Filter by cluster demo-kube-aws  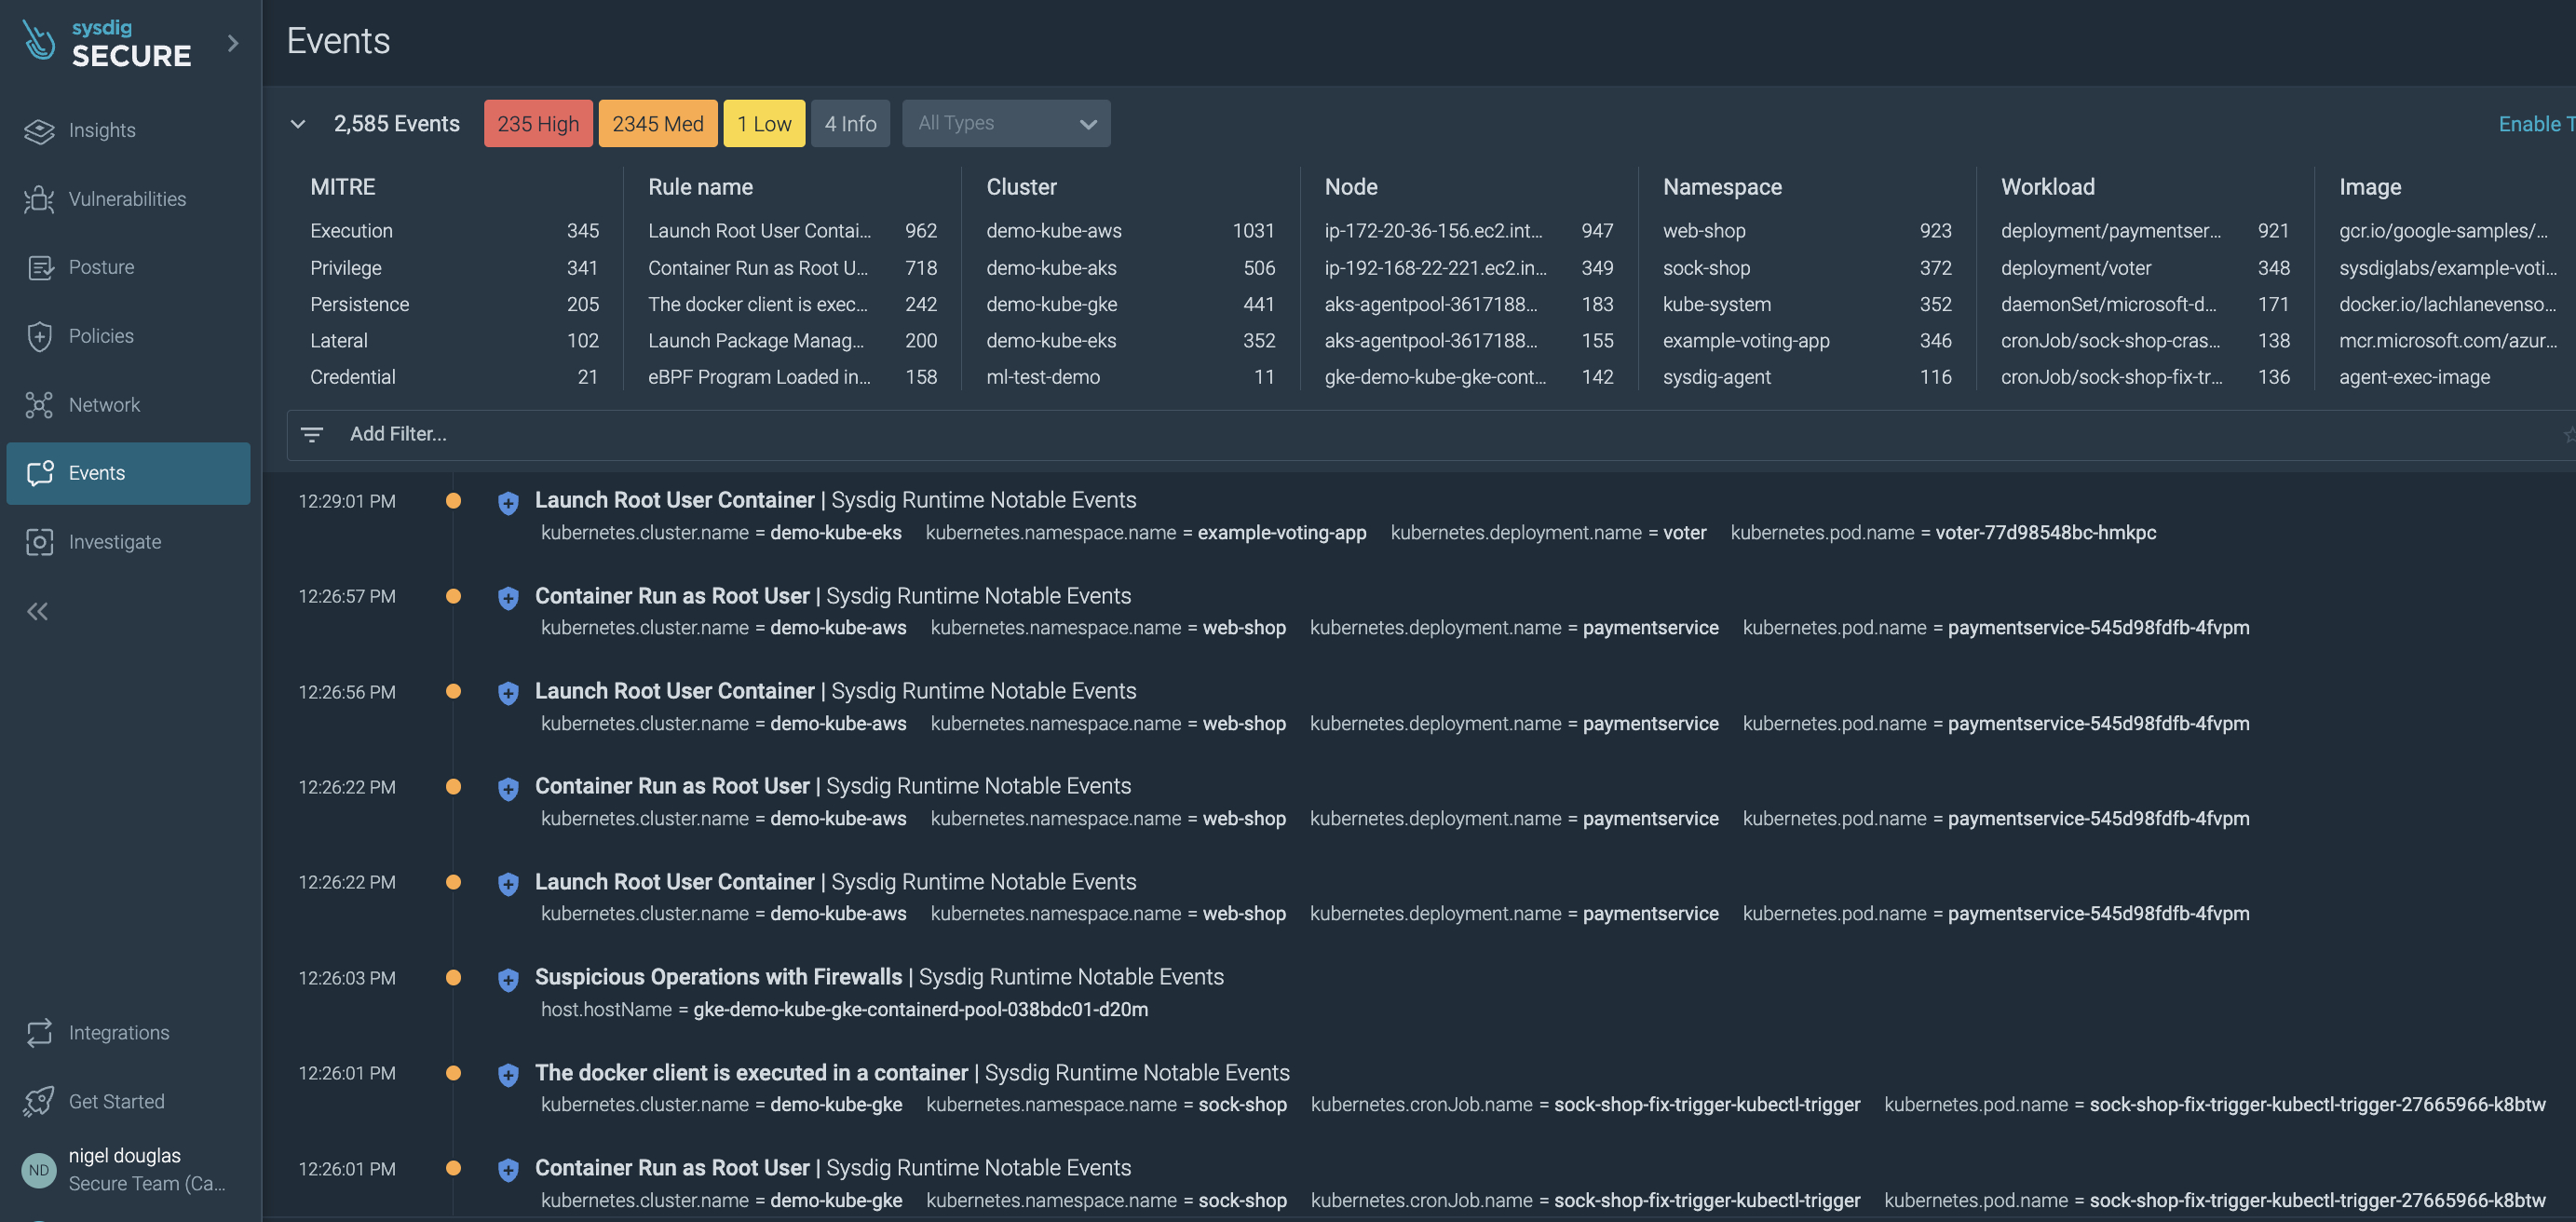point(1130,231)
